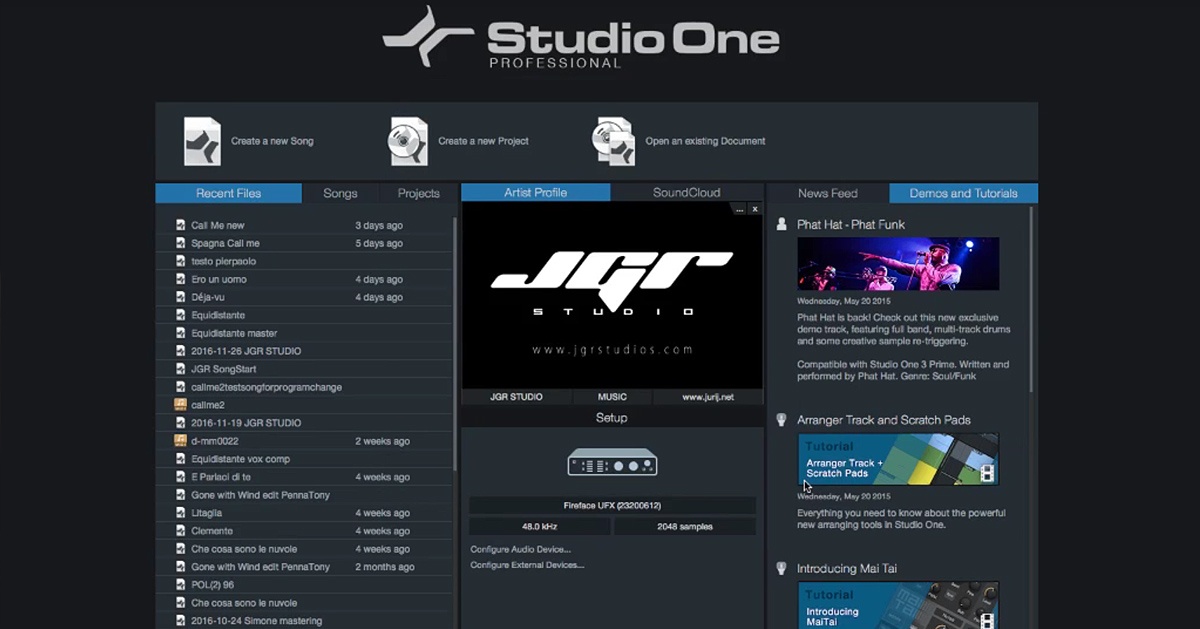The image size is (1200, 629).
Task: Close the artist profile image with X
Action: tap(755, 209)
